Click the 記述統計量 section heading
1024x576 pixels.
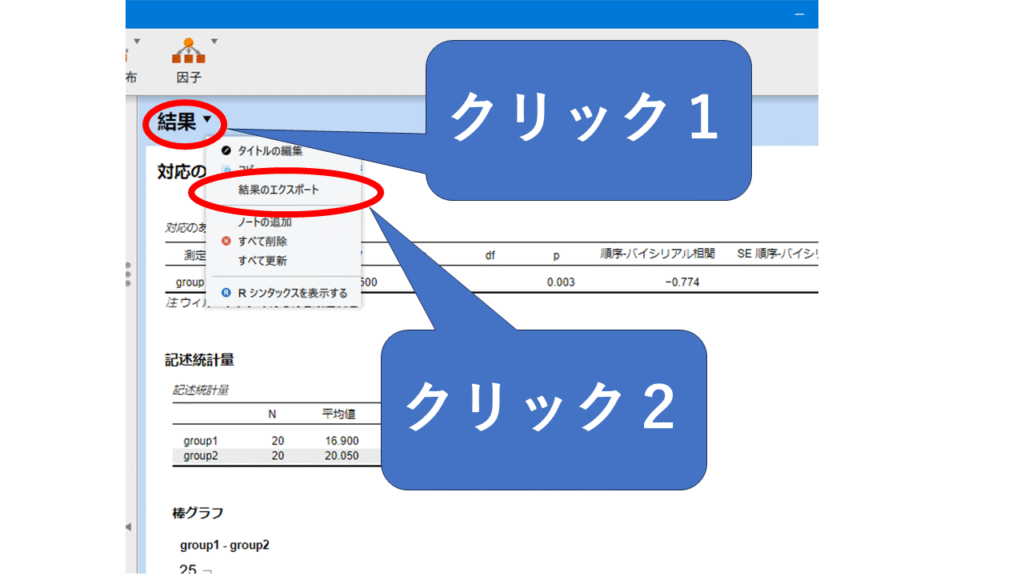200,360
